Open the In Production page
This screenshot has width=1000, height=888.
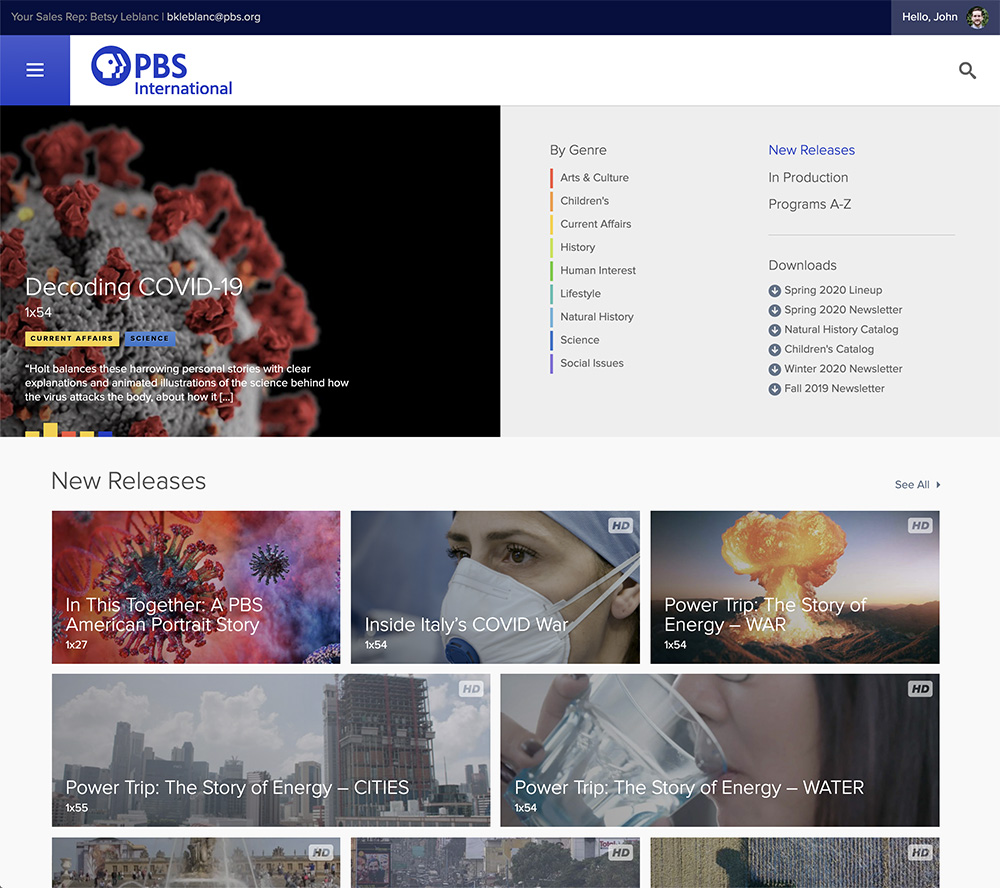[808, 177]
